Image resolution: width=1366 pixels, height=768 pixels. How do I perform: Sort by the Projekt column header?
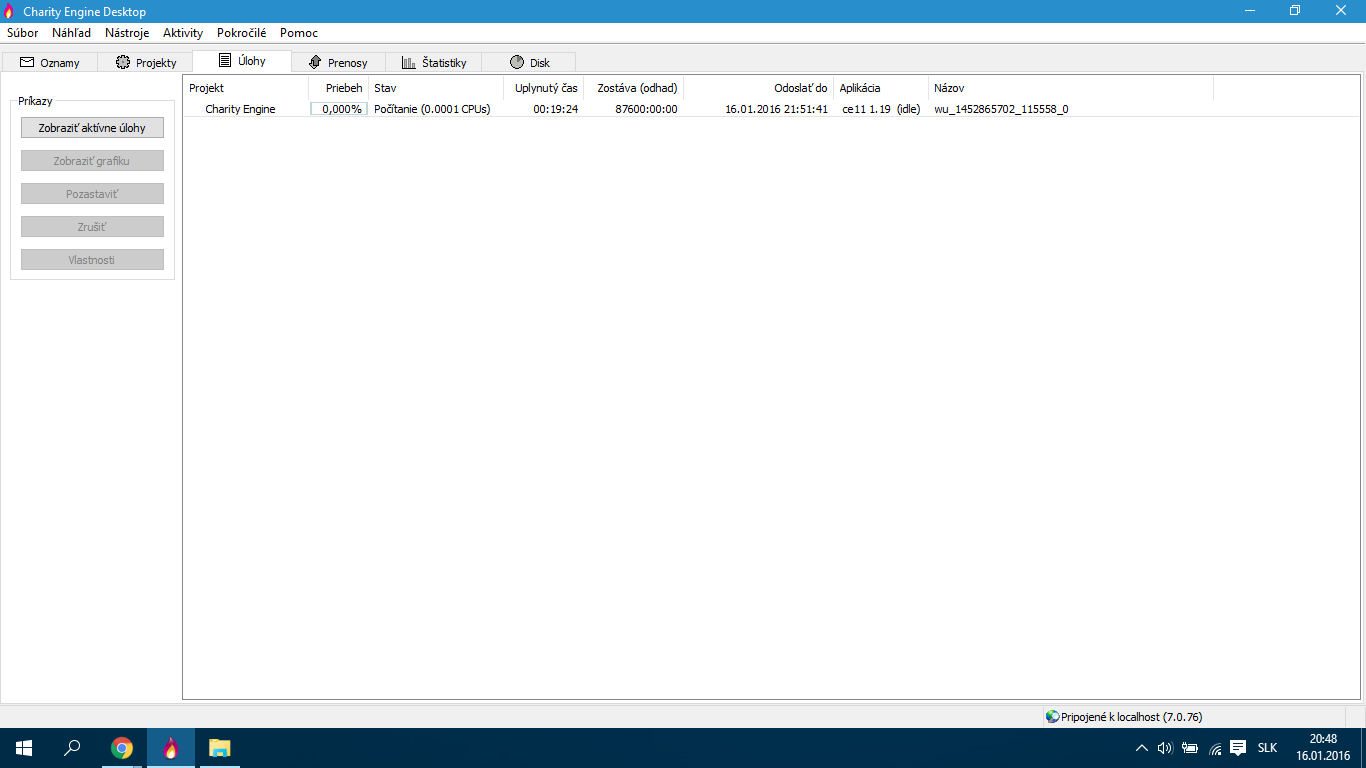coord(246,88)
